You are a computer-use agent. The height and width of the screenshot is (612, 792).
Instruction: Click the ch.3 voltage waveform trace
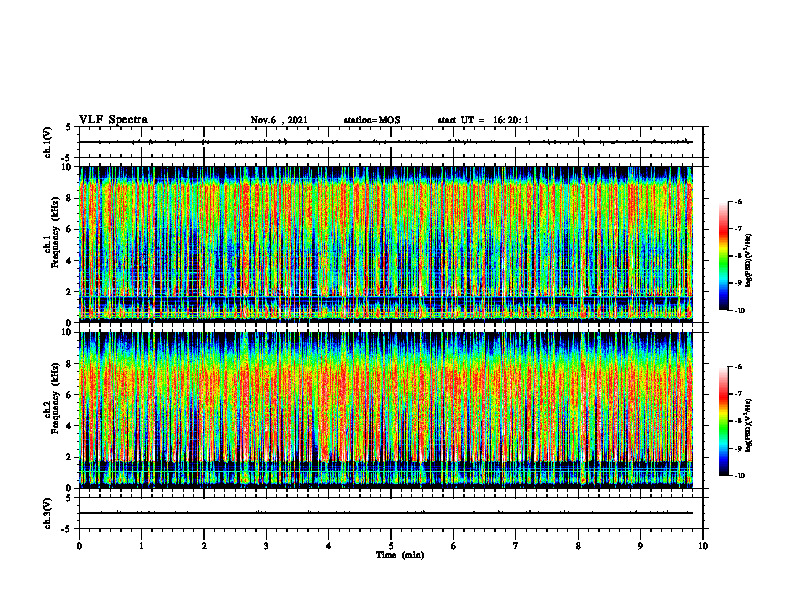pos(386,513)
